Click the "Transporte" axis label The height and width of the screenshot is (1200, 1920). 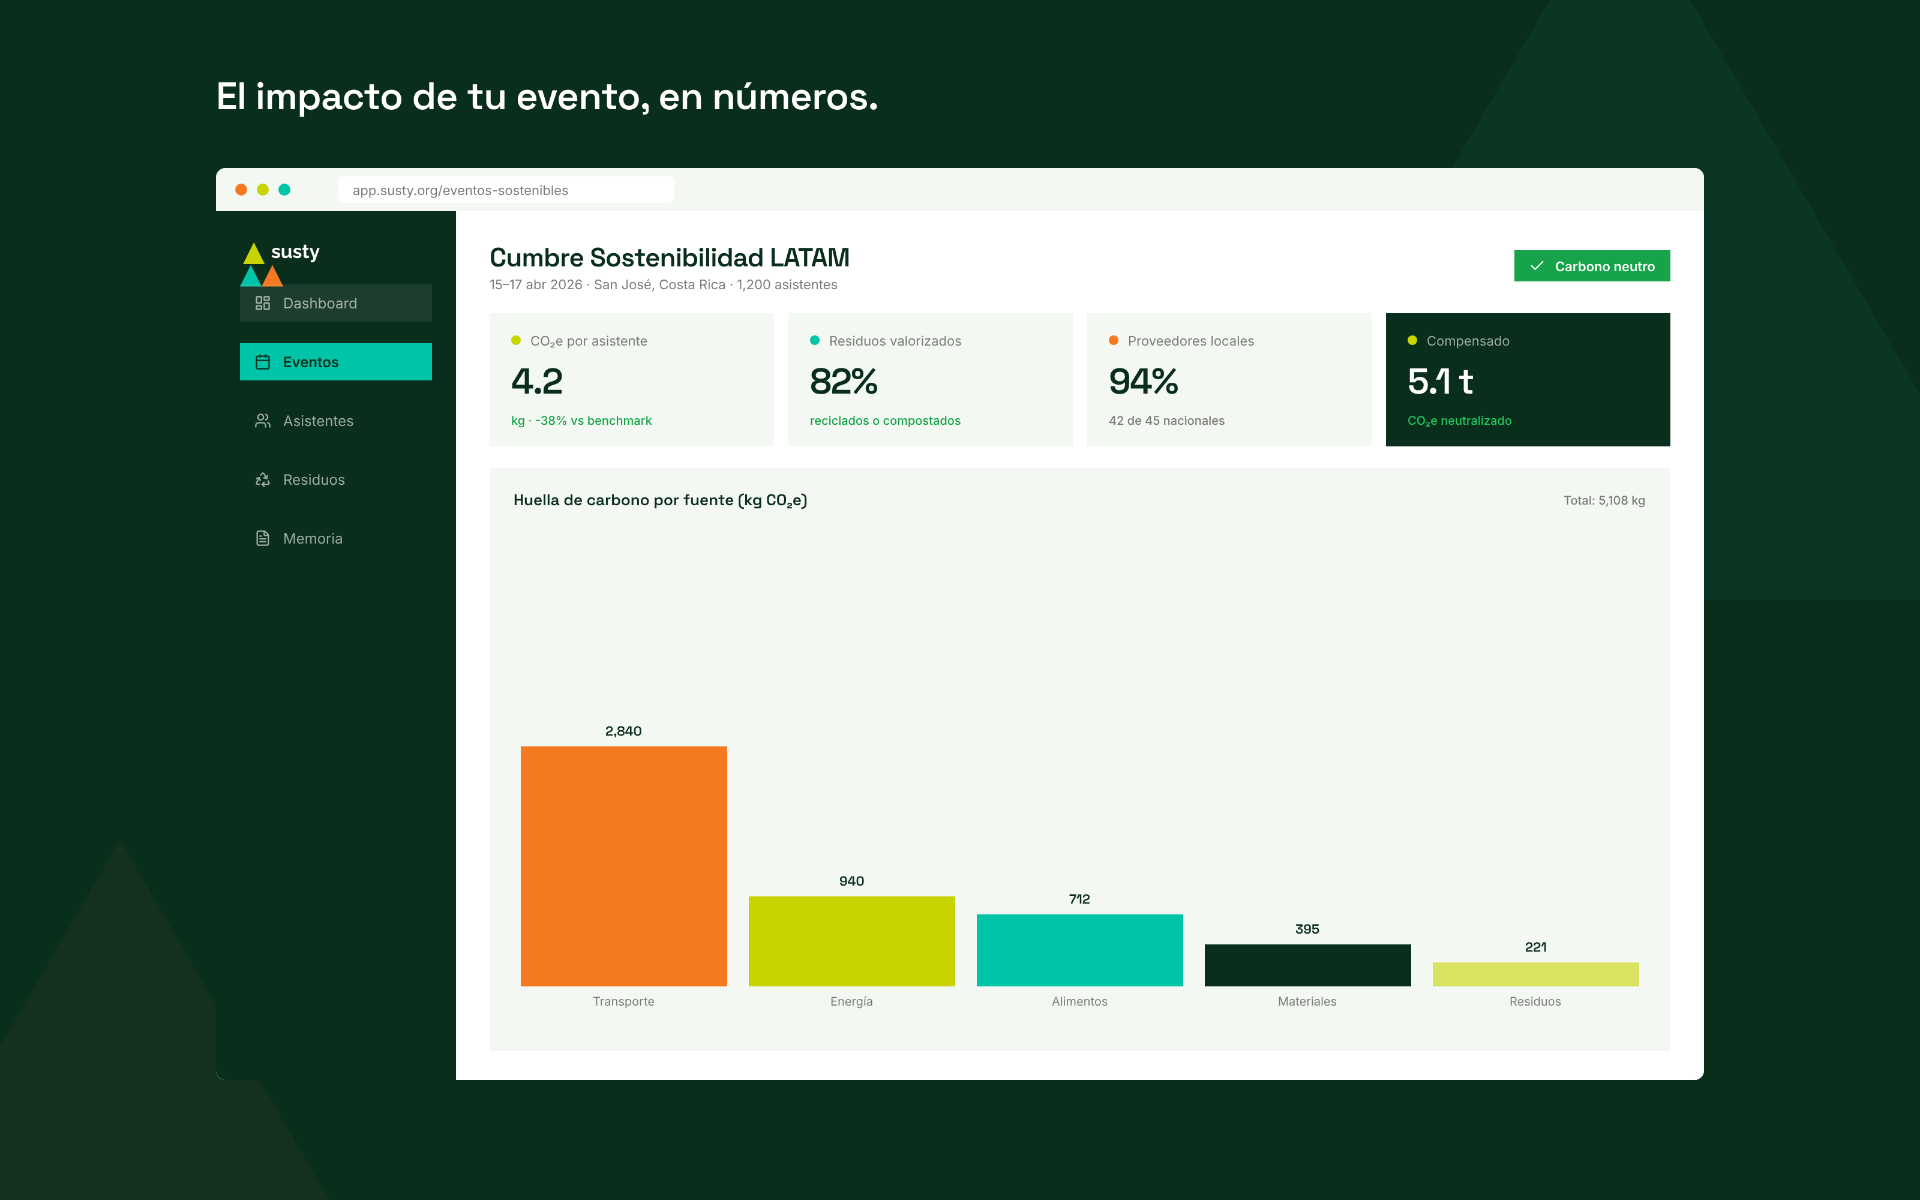624,1002
